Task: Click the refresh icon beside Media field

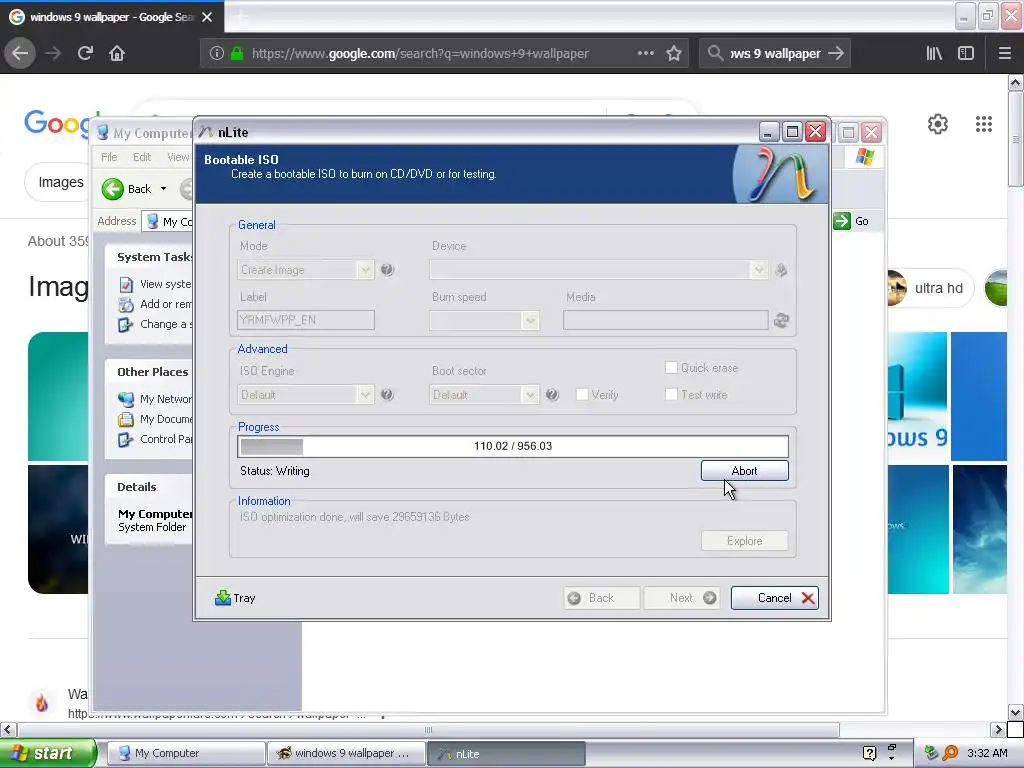Action: [781, 320]
